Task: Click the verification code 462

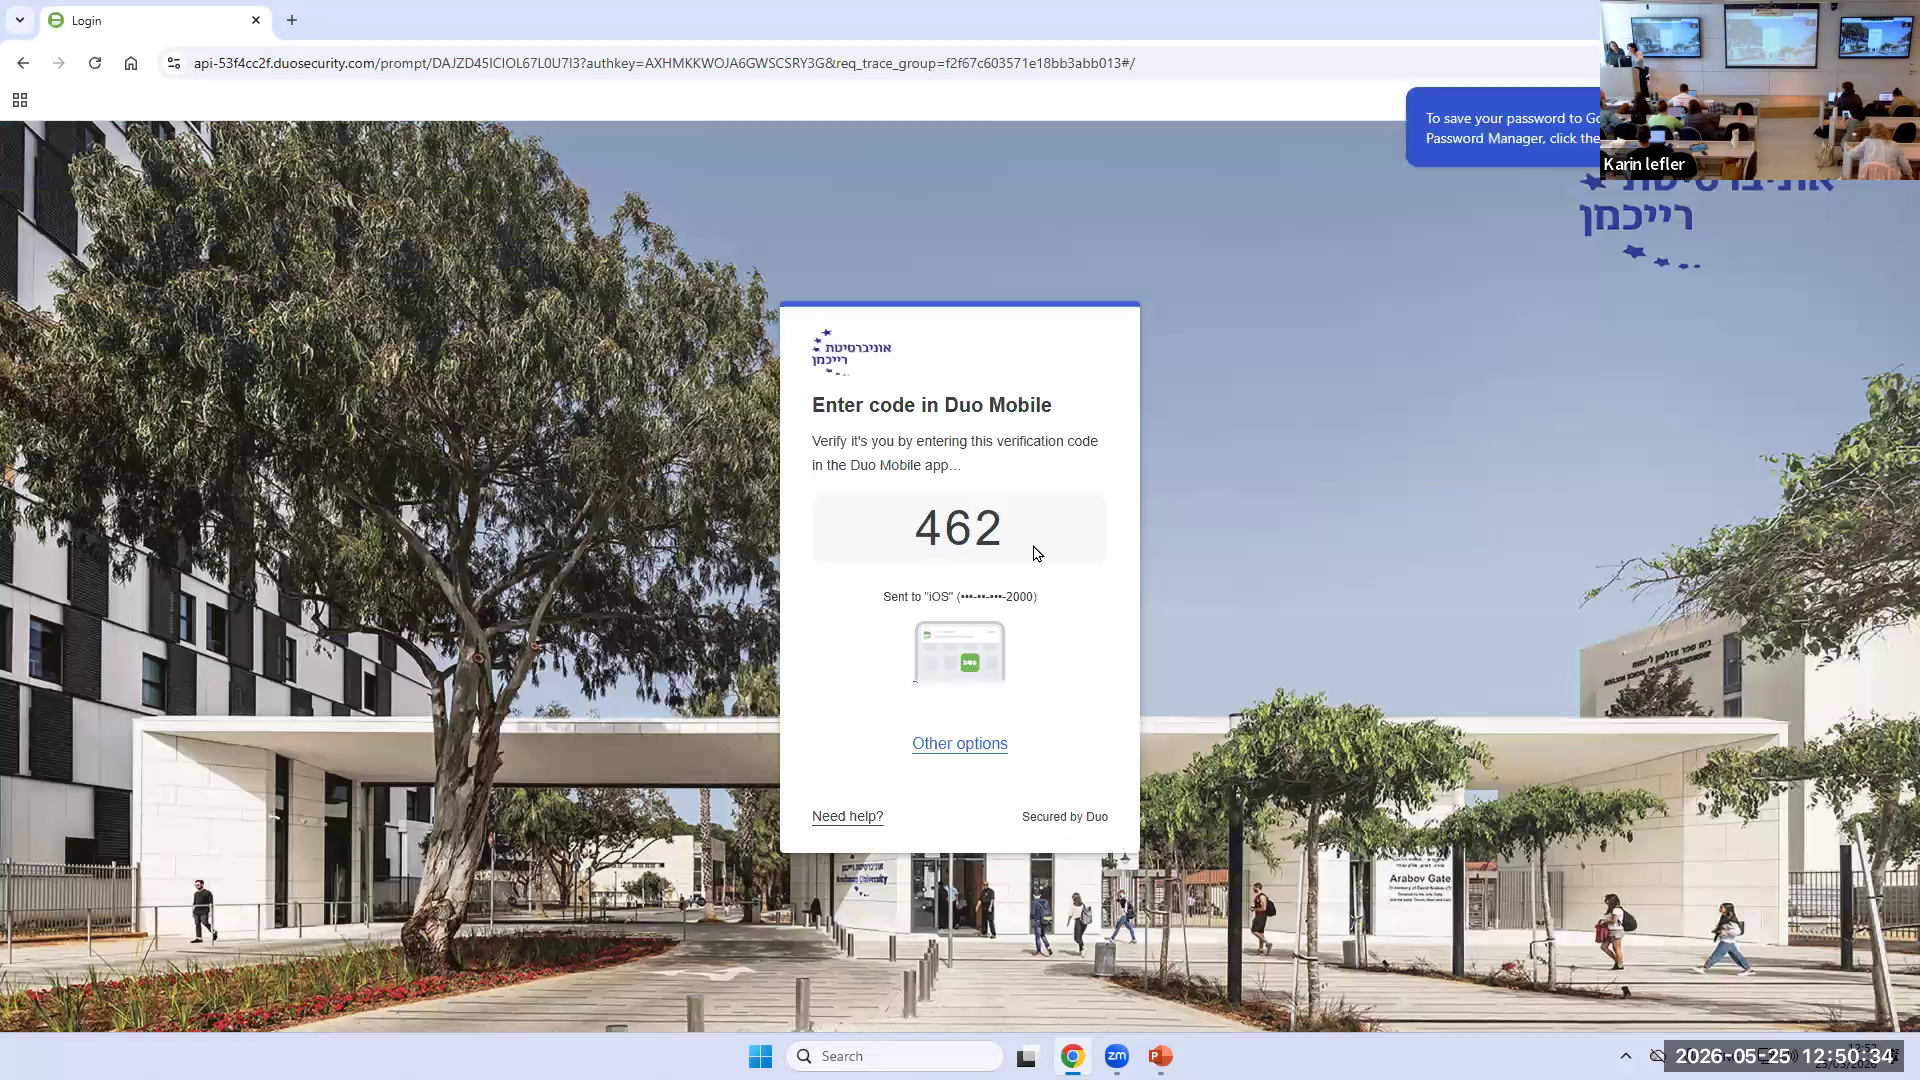Action: click(x=959, y=528)
